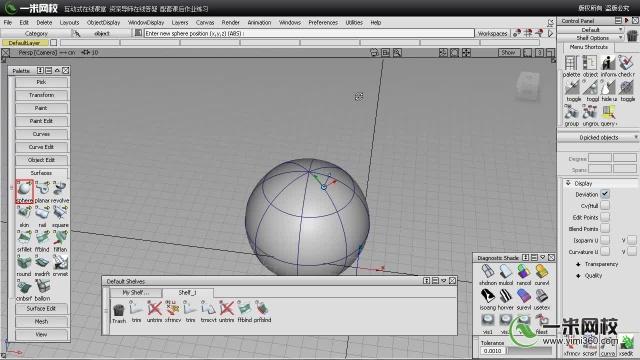Click the sphere position prompt field
This screenshot has height=360, width=640.
[x=309, y=33]
